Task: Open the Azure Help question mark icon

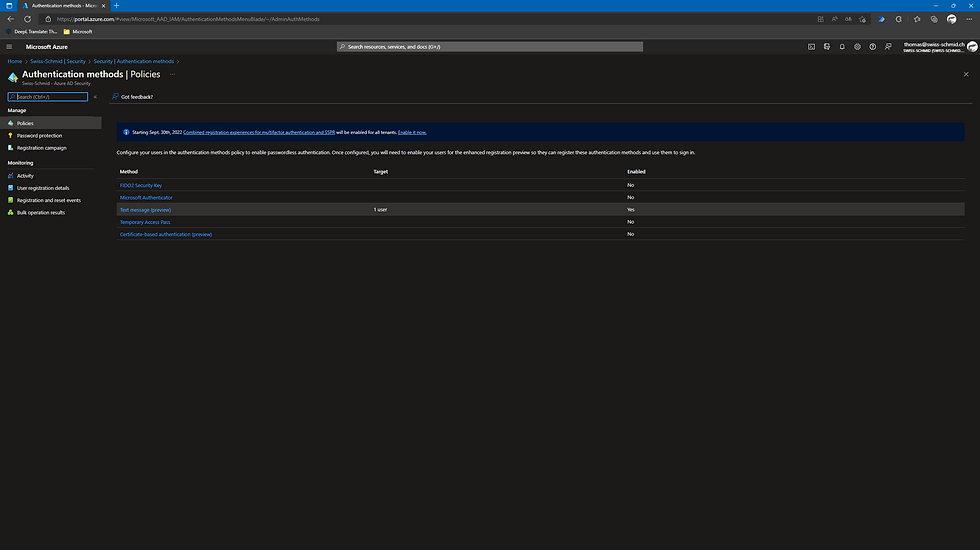Action: click(872, 47)
